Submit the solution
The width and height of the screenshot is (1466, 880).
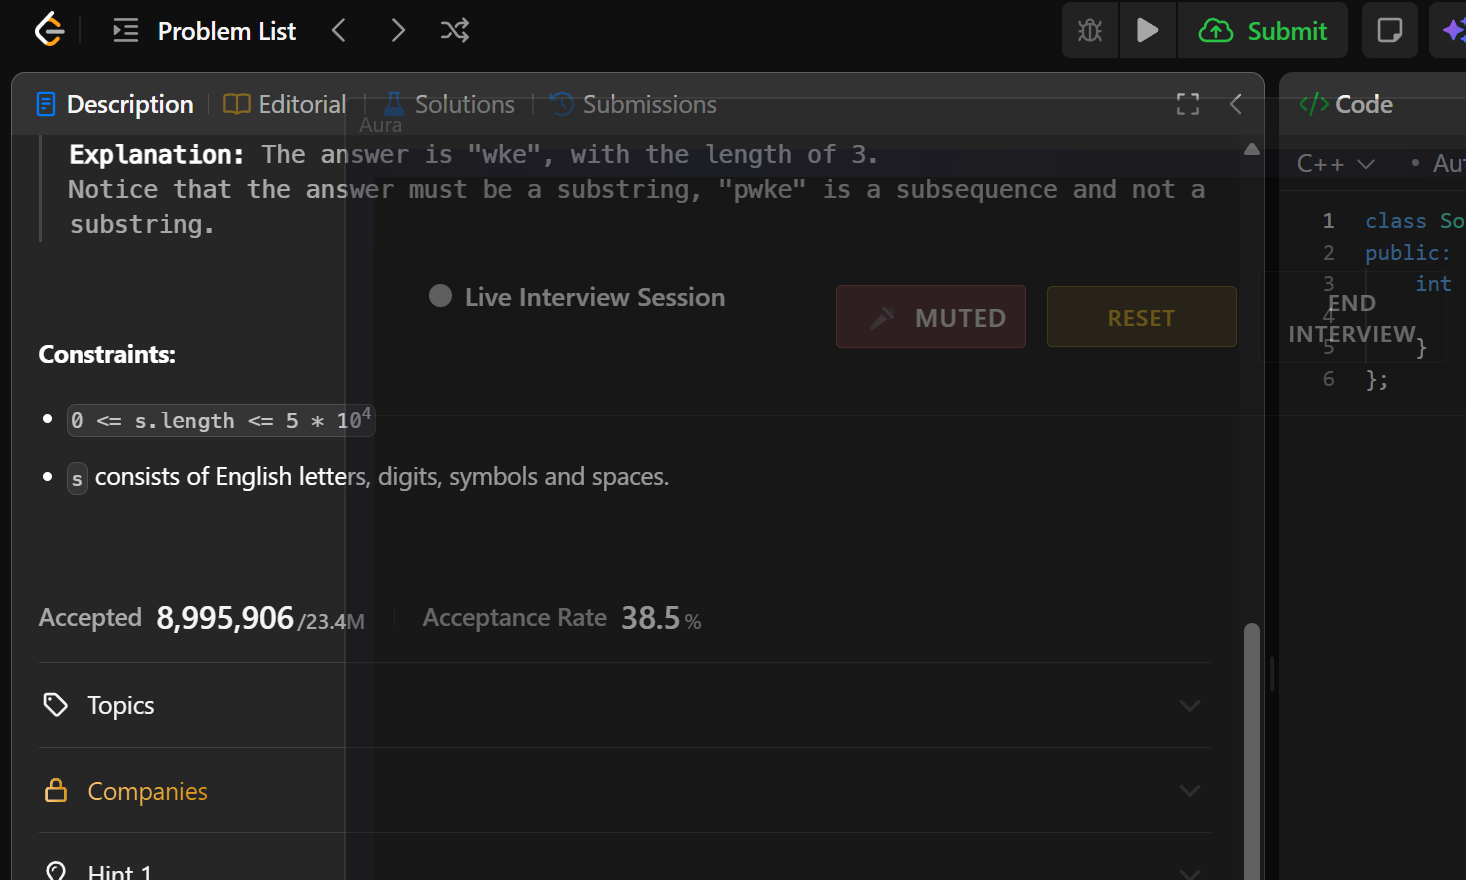point(1263,31)
